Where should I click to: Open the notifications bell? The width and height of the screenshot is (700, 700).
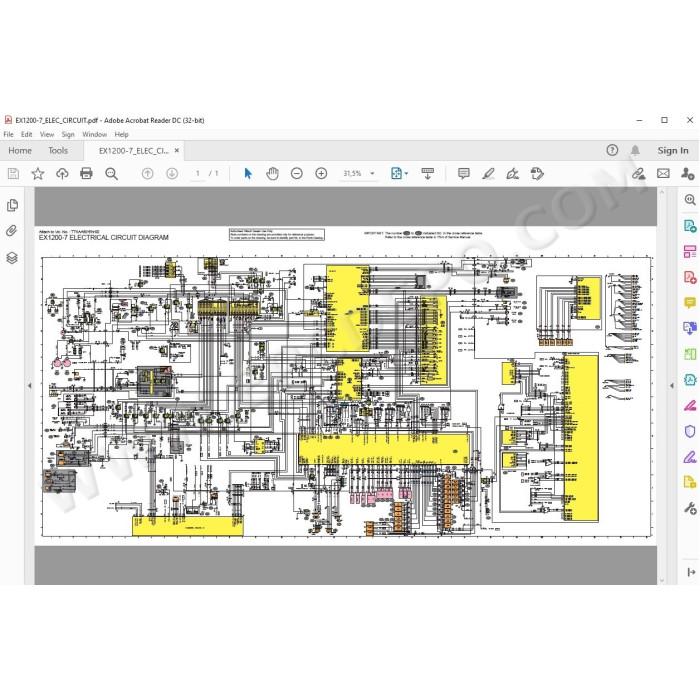635,150
